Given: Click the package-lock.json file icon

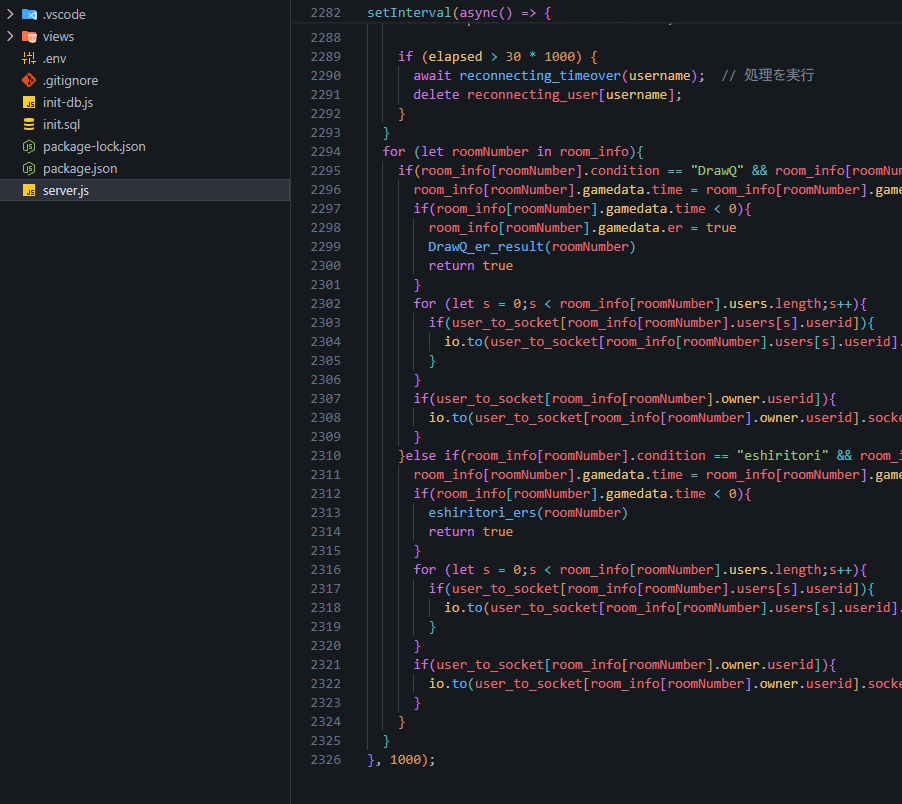Looking at the screenshot, I should click(x=28, y=146).
